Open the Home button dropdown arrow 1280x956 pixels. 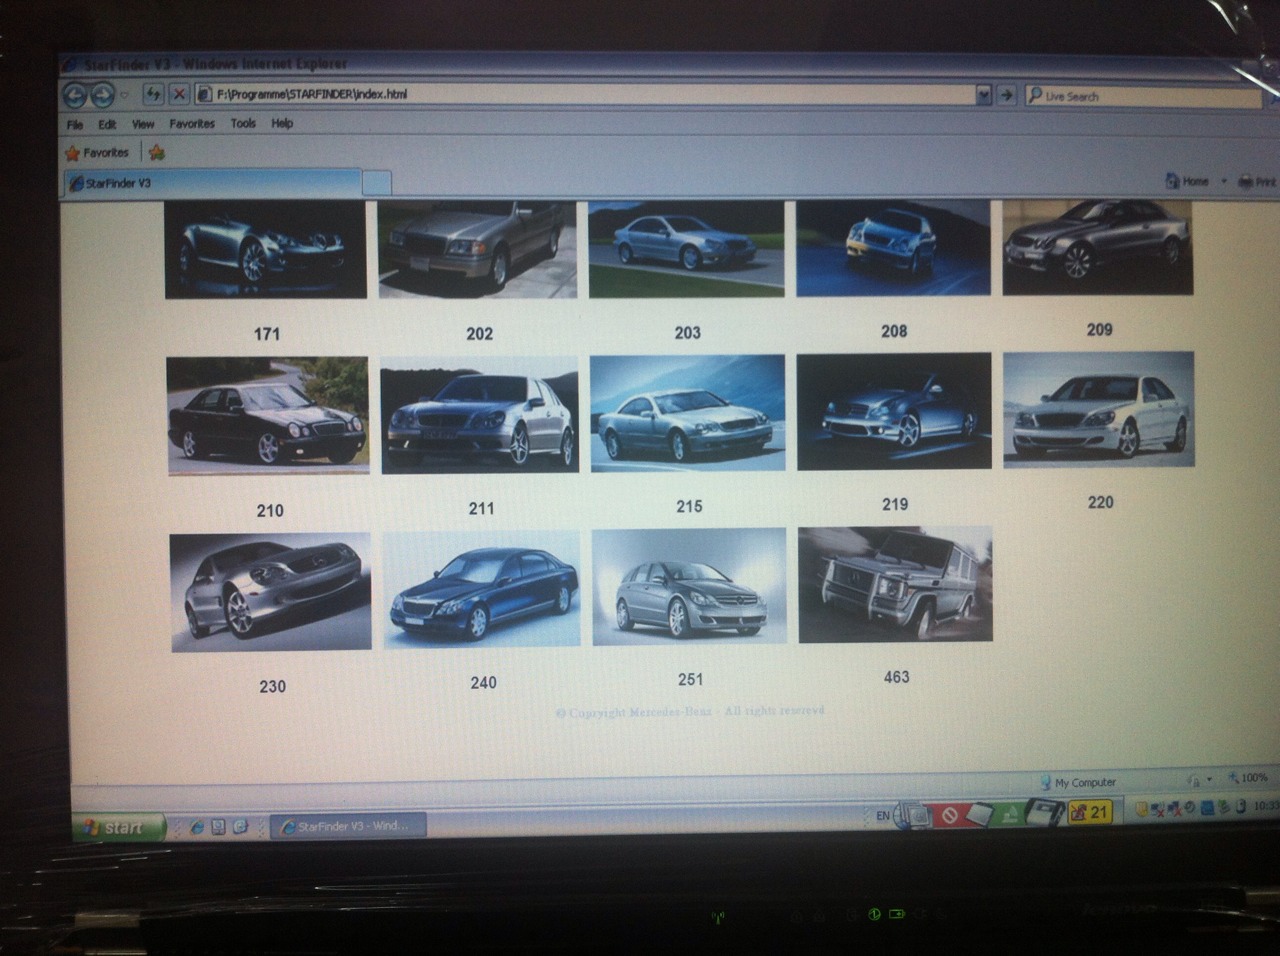[x=1223, y=182]
